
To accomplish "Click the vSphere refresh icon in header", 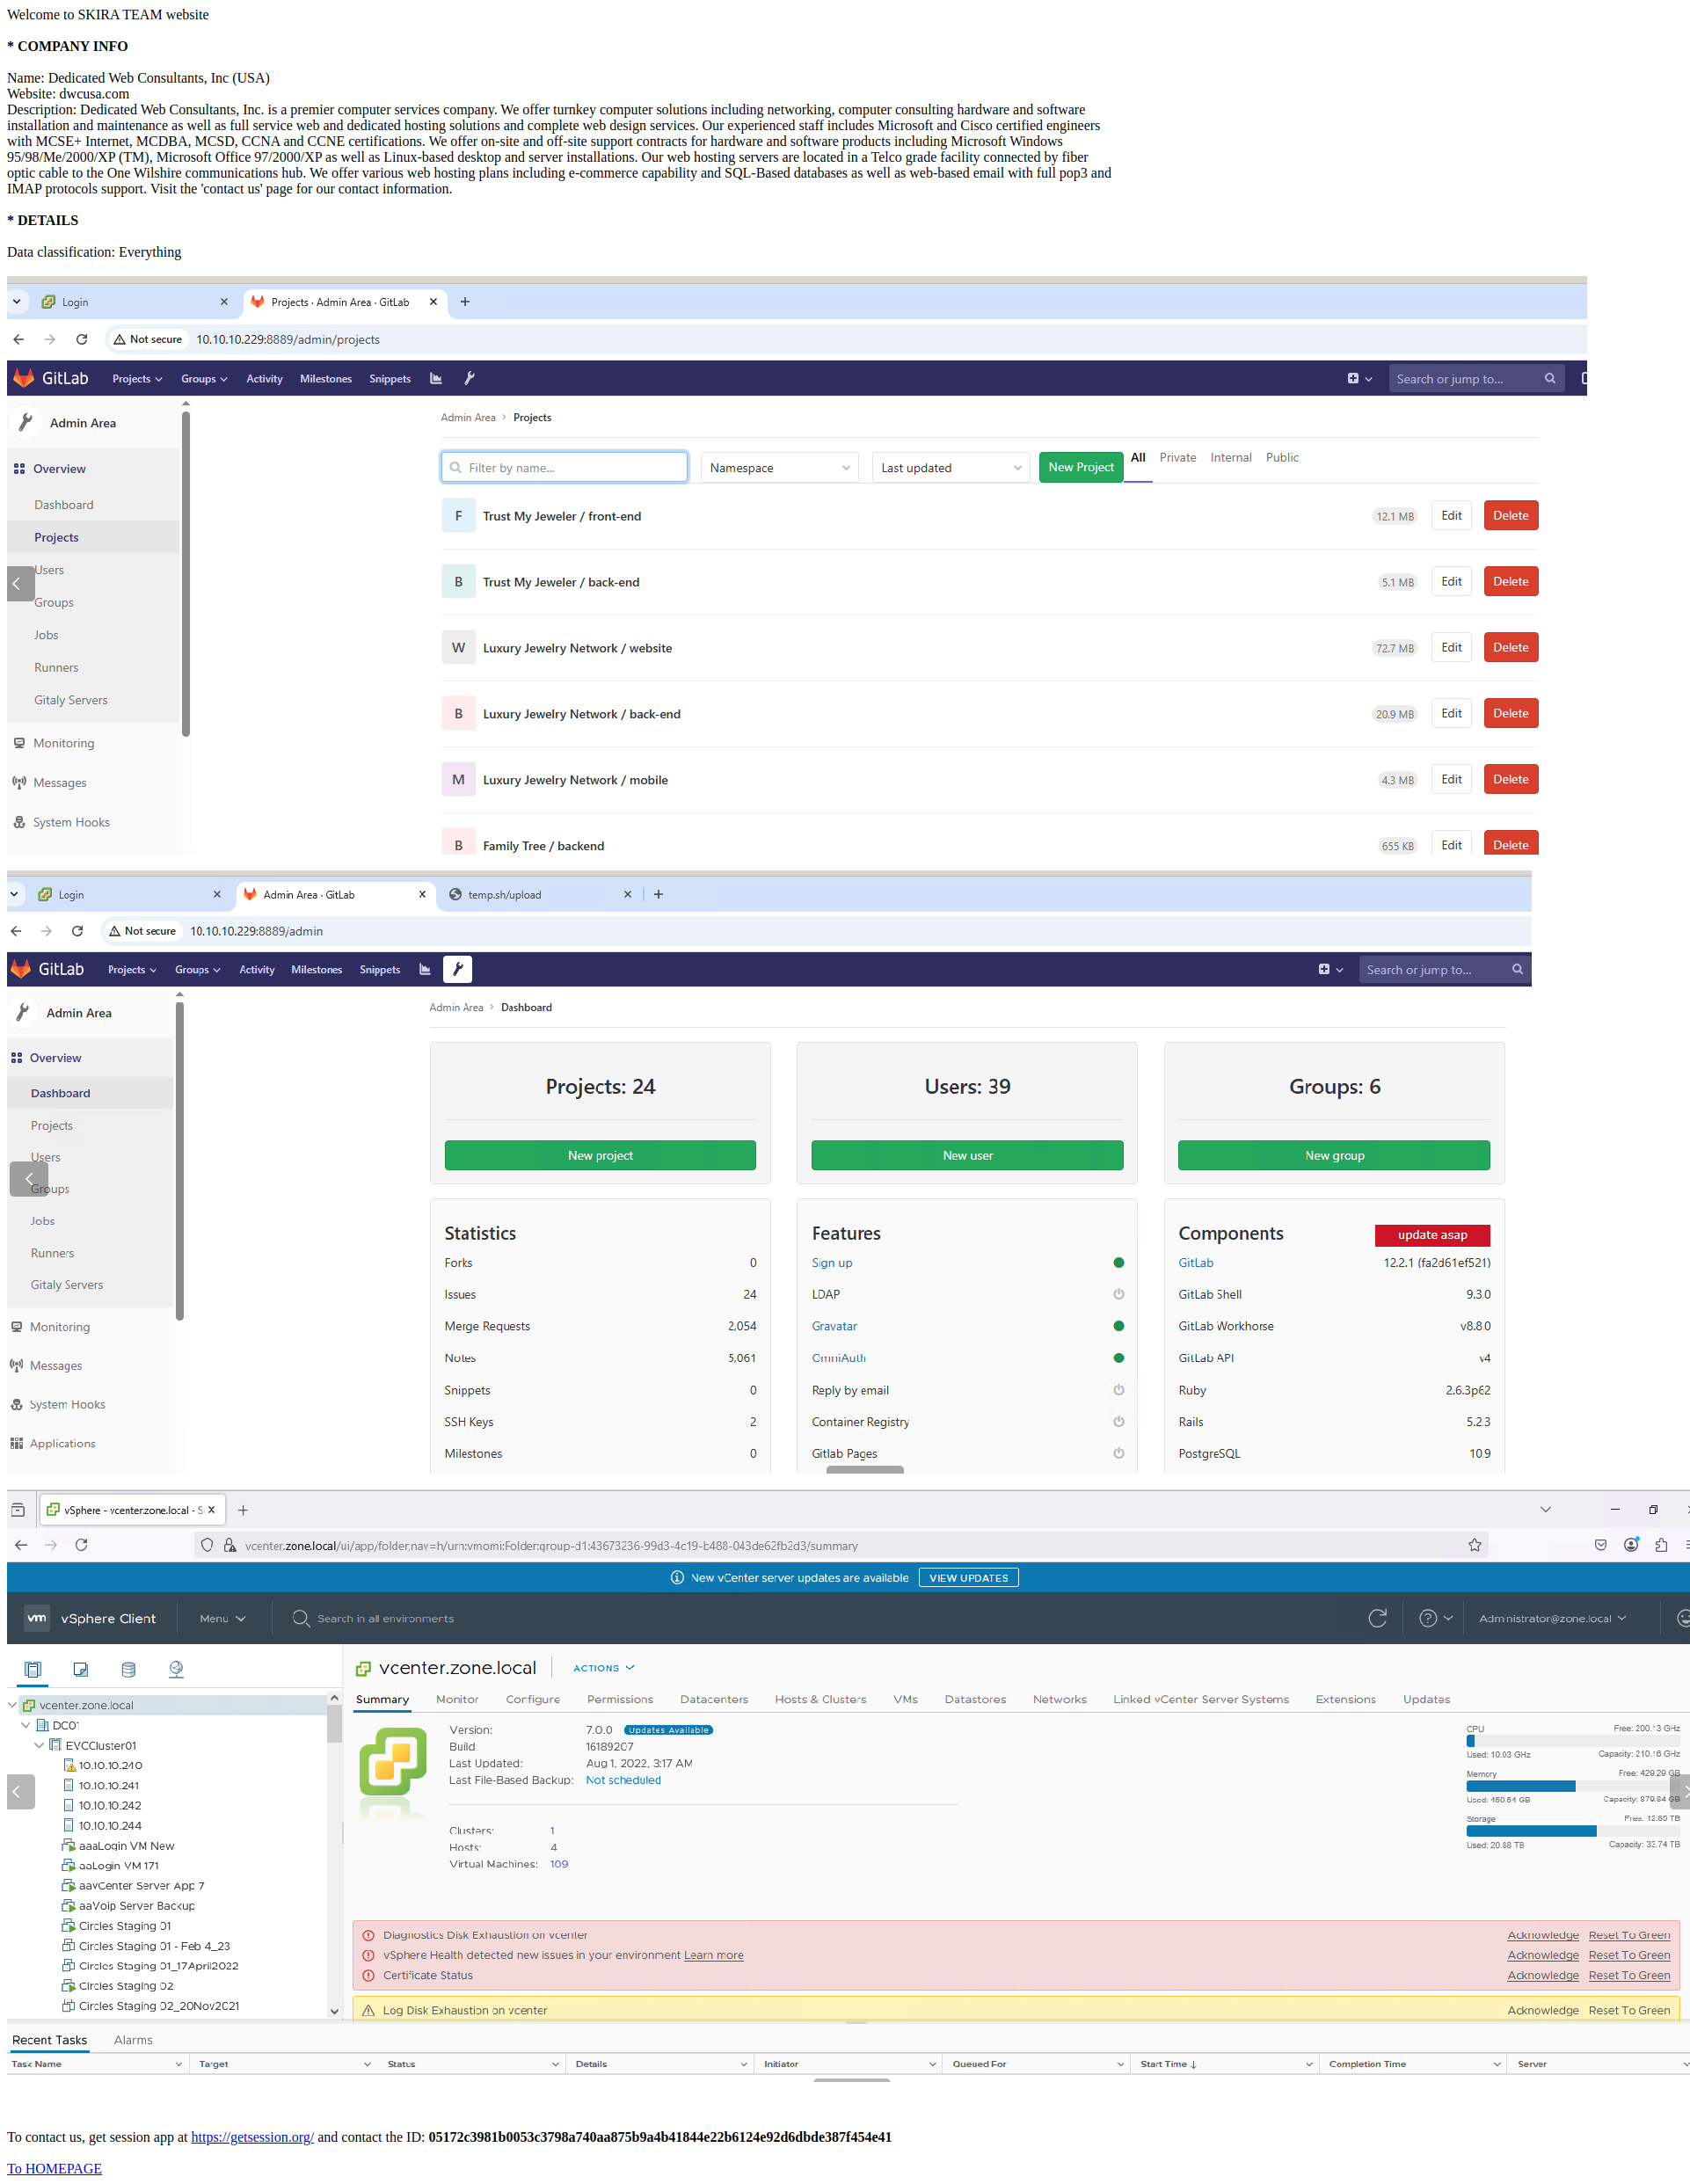I will pos(1377,1618).
